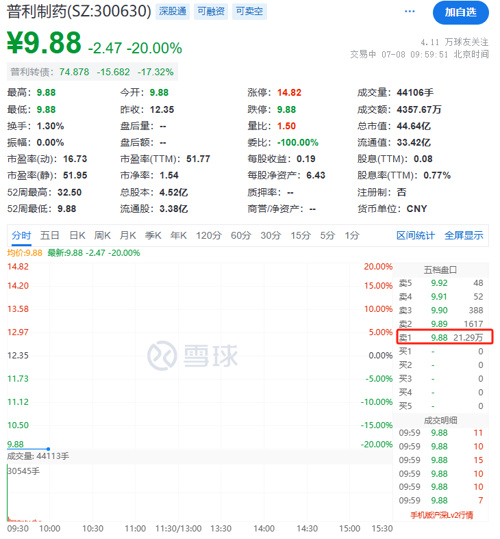Open the three-dot more options menu
This screenshot has width=500, height=539.
pyautogui.click(x=409, y=12)
